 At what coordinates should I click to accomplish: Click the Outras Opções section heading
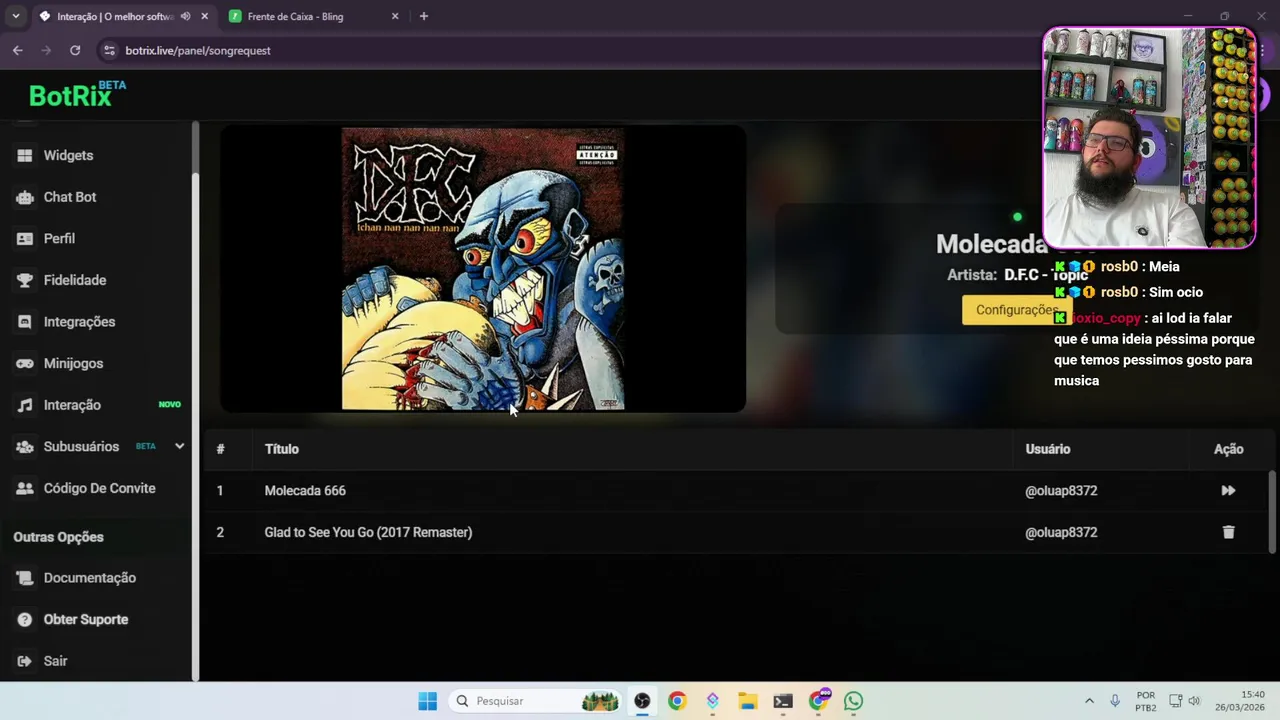[58, 537]
